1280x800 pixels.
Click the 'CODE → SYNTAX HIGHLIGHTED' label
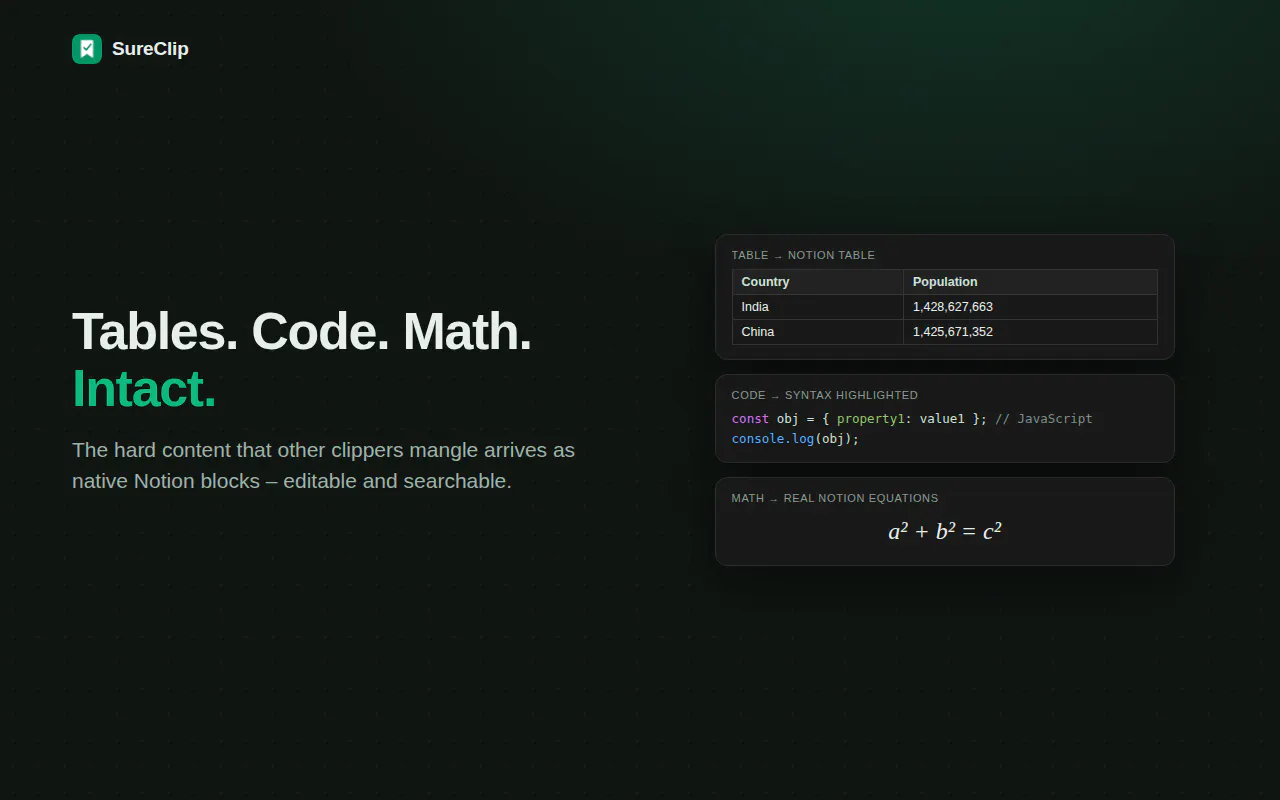tap(824, 395)
